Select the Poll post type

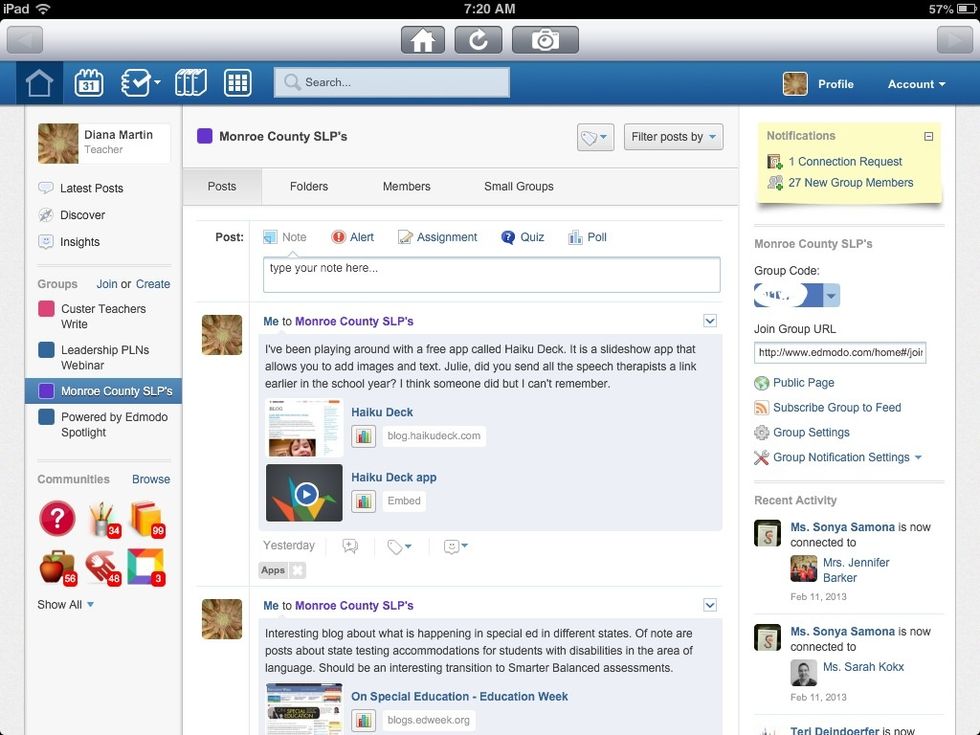click(x=587, y=237)
